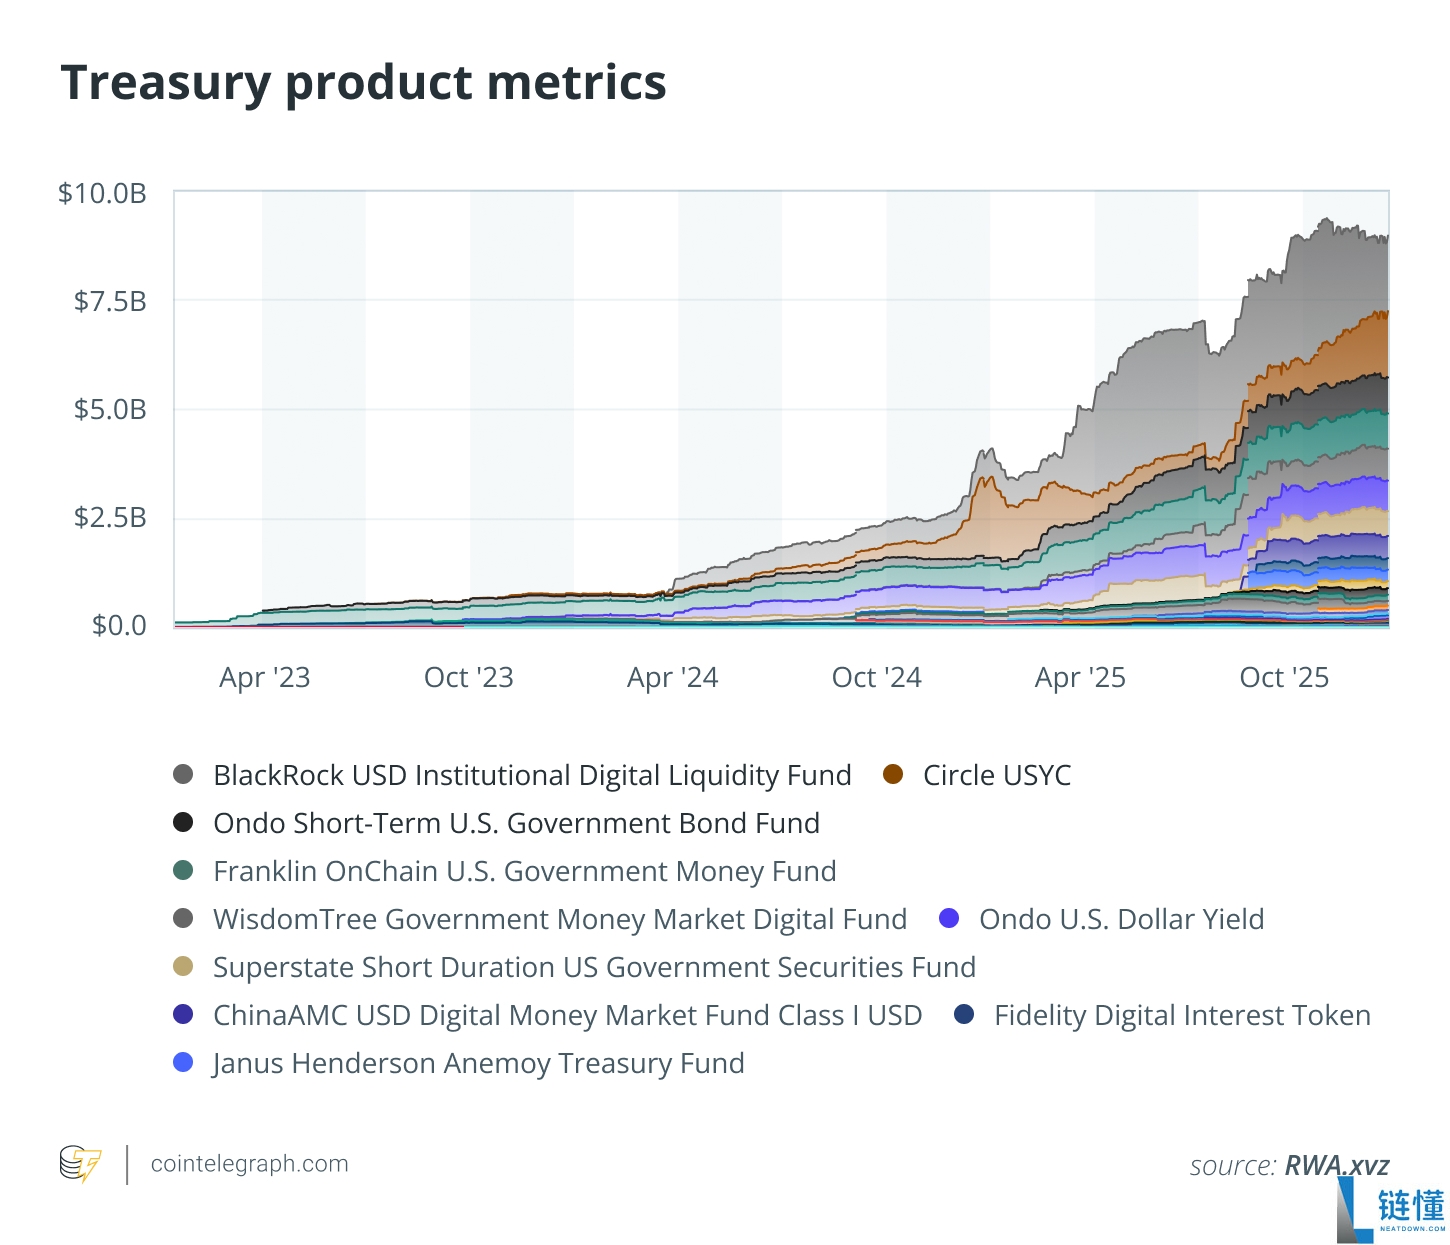
Task: Click the Franklin OnChain green legend dot
Action: 183,871
